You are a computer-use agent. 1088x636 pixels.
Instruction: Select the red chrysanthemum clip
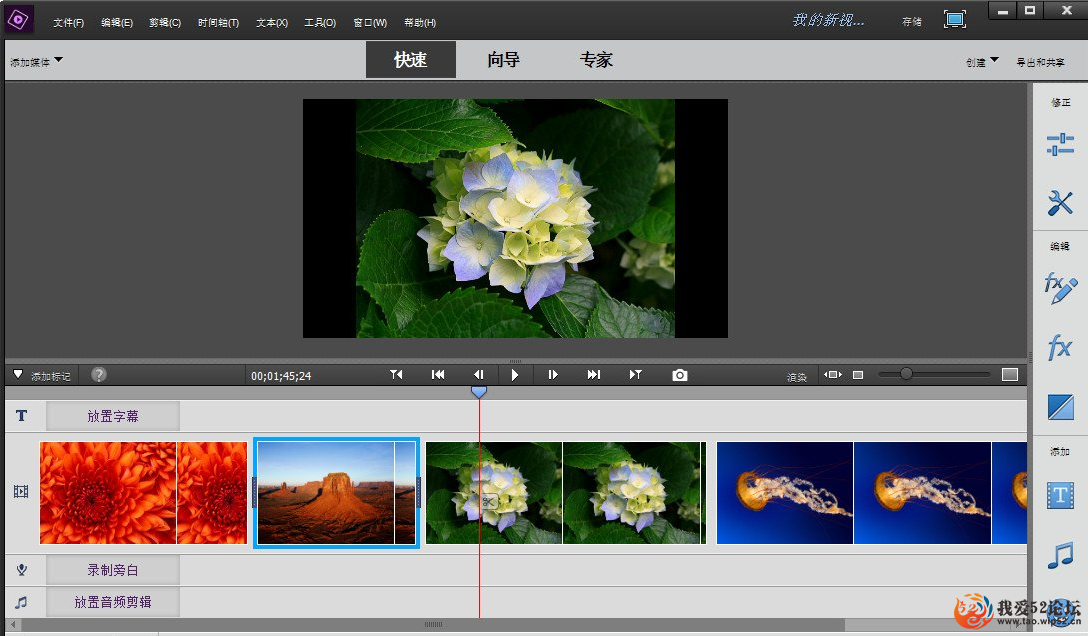pyautogui.click(x=143, y=492)
